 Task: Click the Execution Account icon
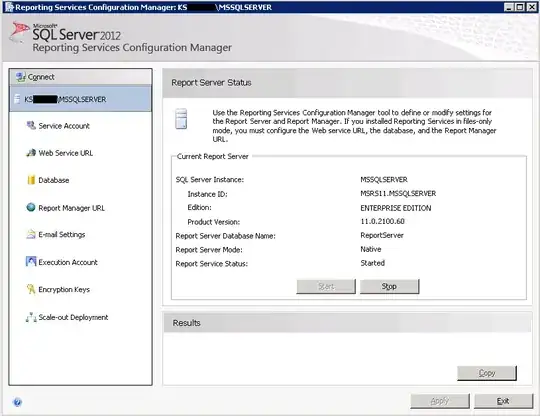(31, 262)
